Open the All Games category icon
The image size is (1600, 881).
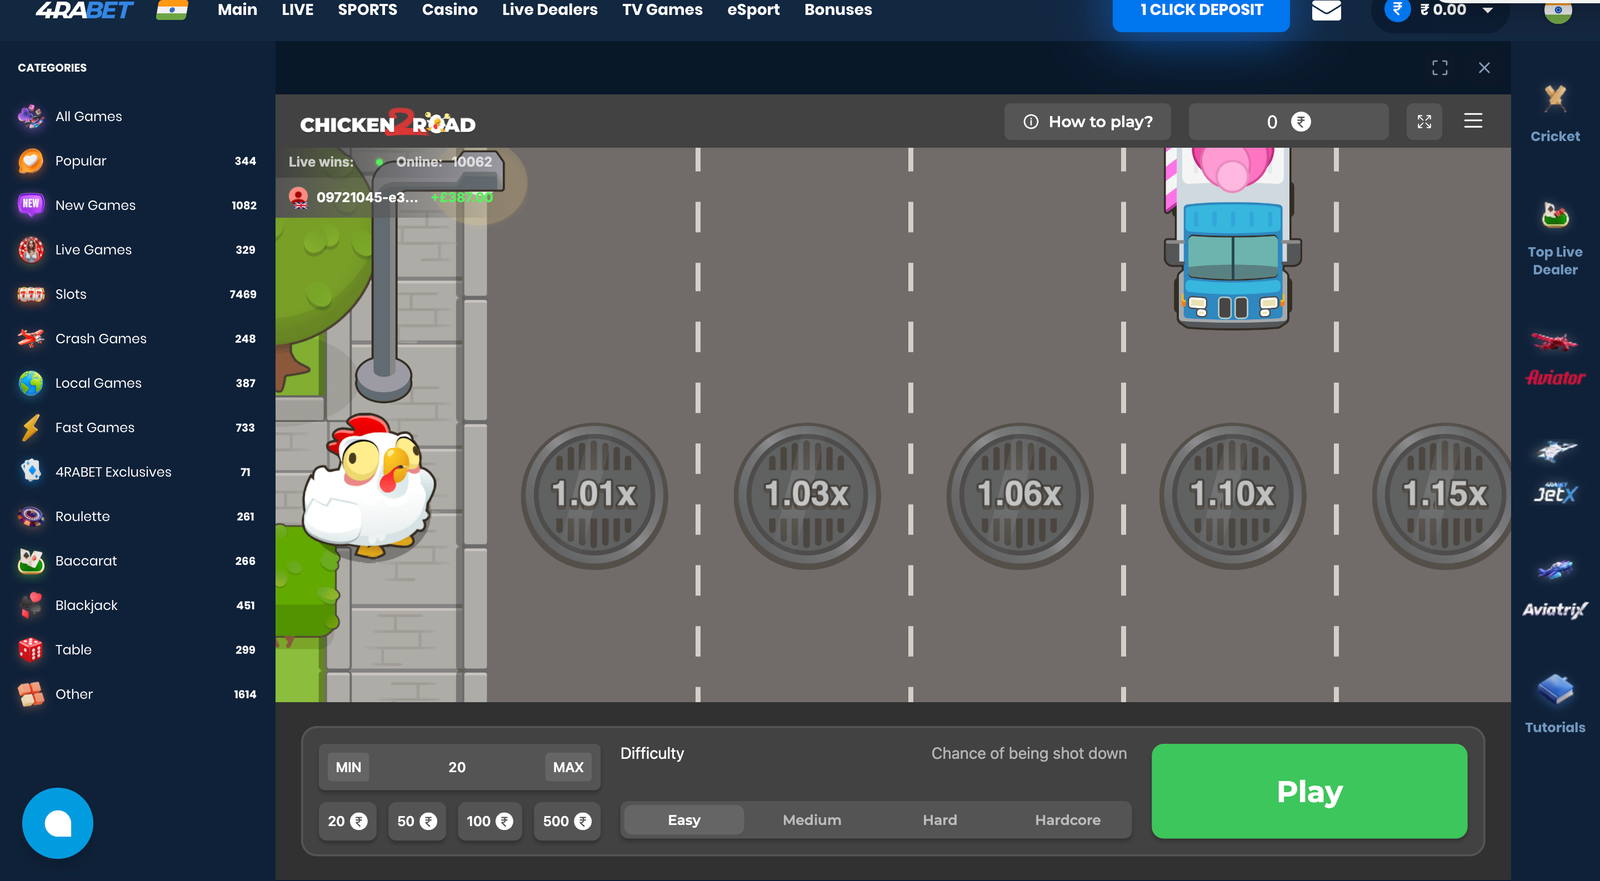(31, 116)
